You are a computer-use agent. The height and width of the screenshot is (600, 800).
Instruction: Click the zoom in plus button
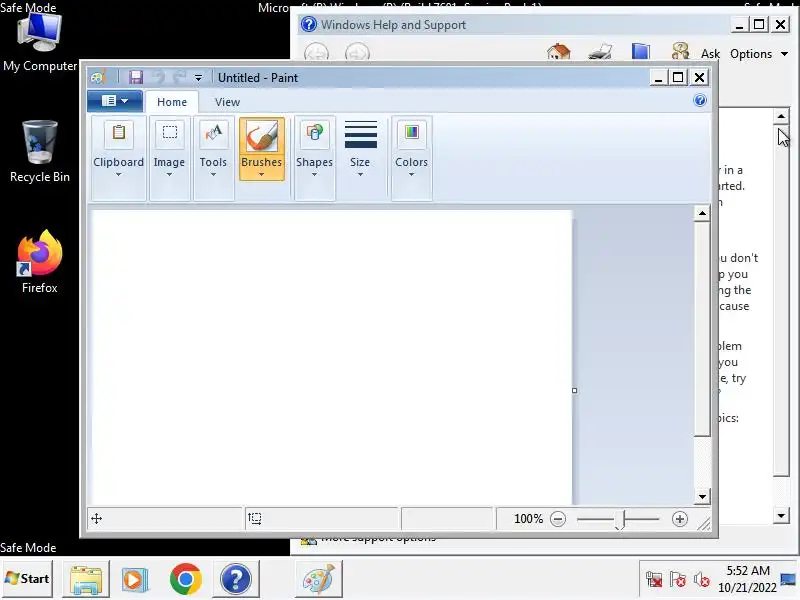coord(680,519)
